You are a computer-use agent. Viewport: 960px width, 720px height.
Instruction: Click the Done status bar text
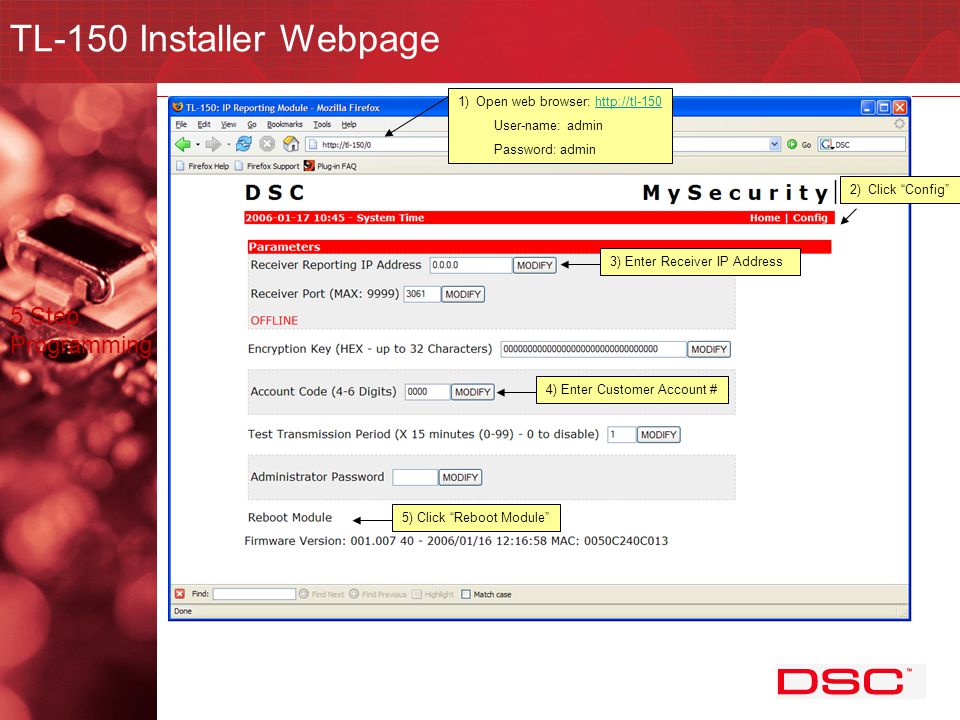click(182, 611)
